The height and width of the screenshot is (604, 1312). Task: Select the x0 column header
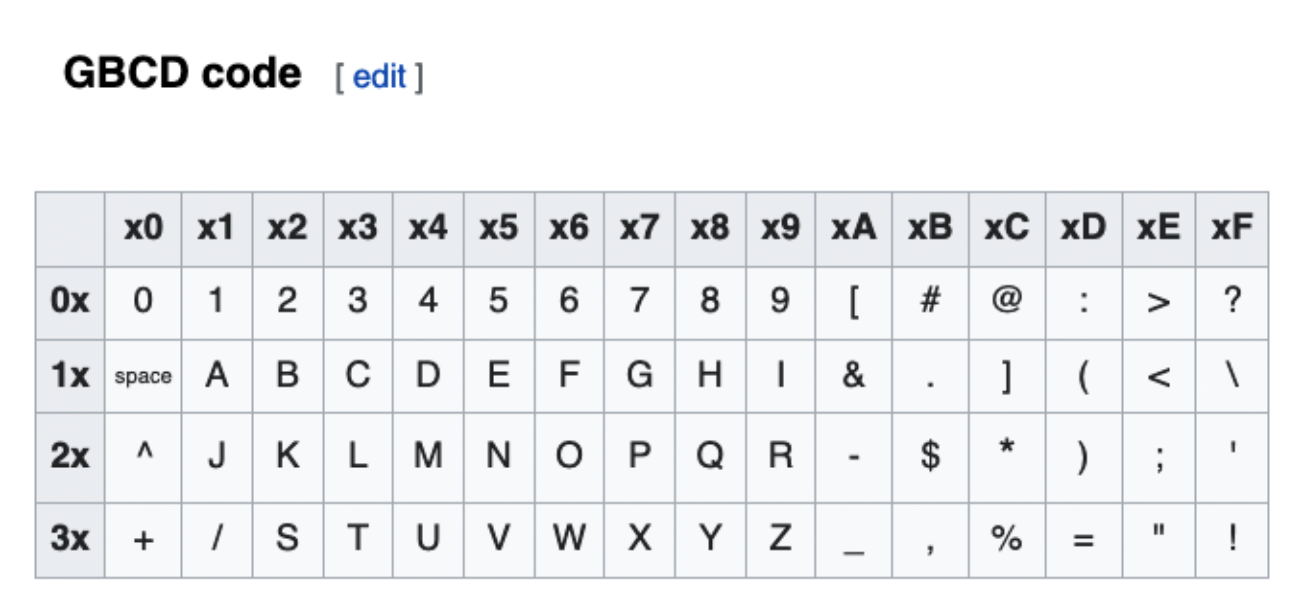pyautogui.click(x=143, y=229)
